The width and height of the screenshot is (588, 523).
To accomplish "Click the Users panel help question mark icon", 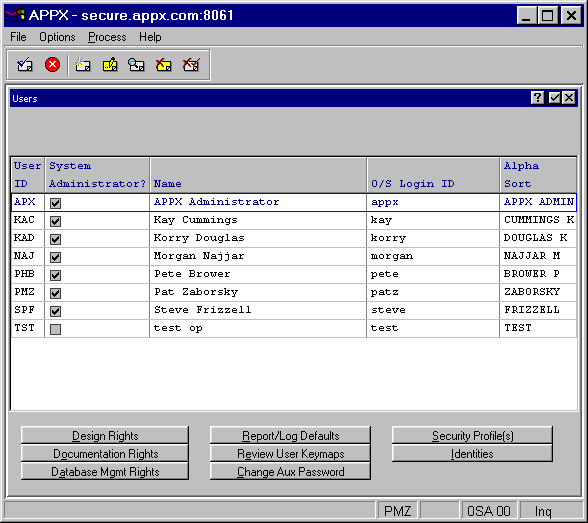I will tap(537, 98).
